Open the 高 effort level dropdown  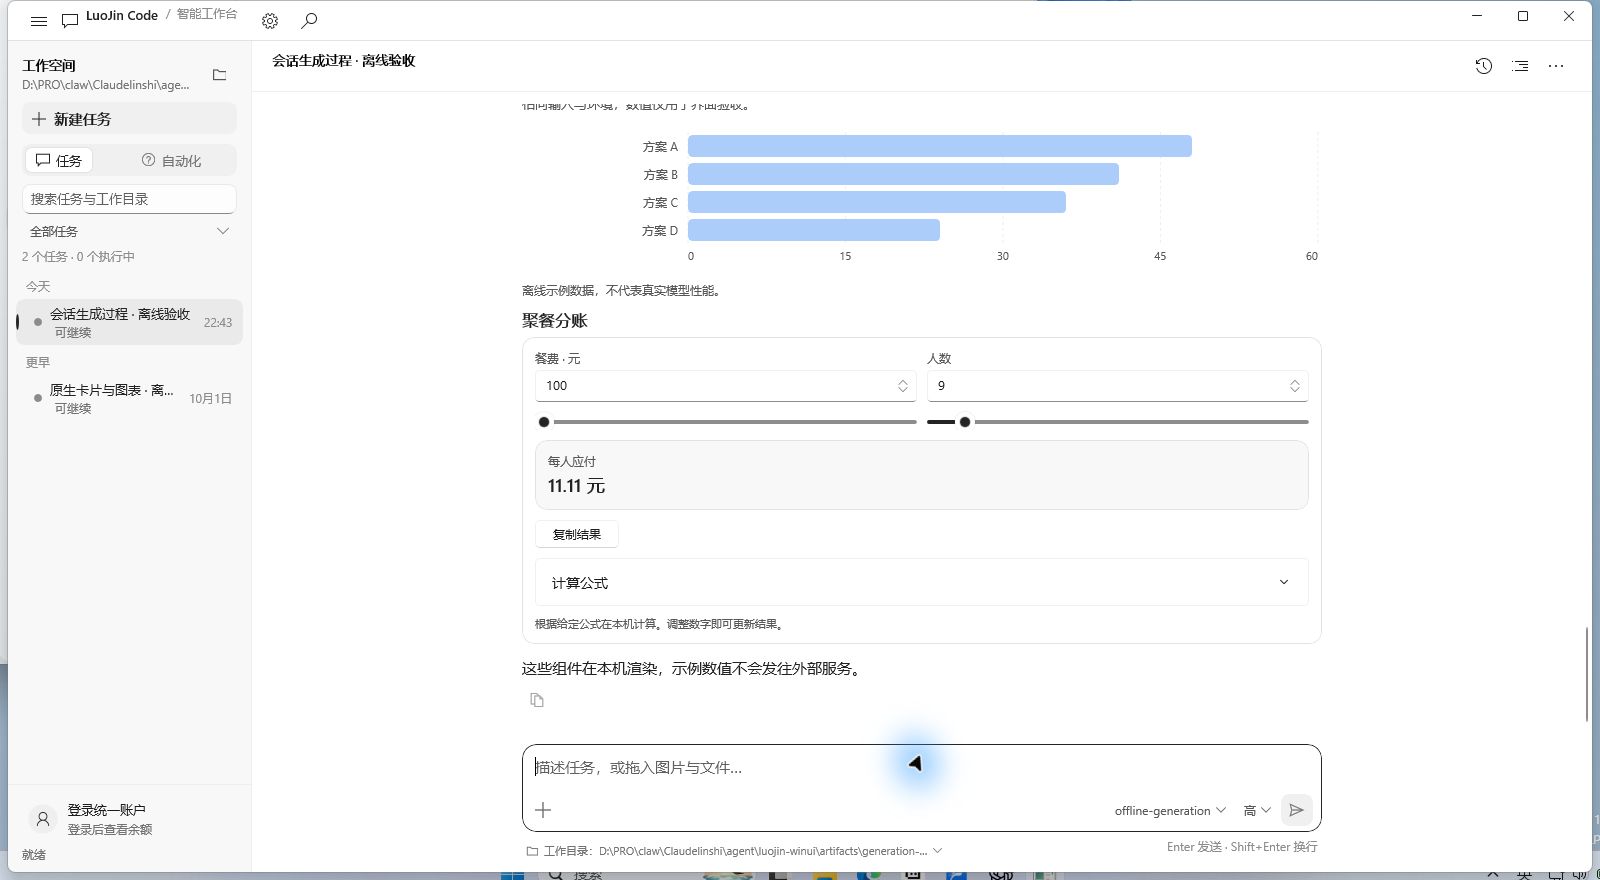1257,811
